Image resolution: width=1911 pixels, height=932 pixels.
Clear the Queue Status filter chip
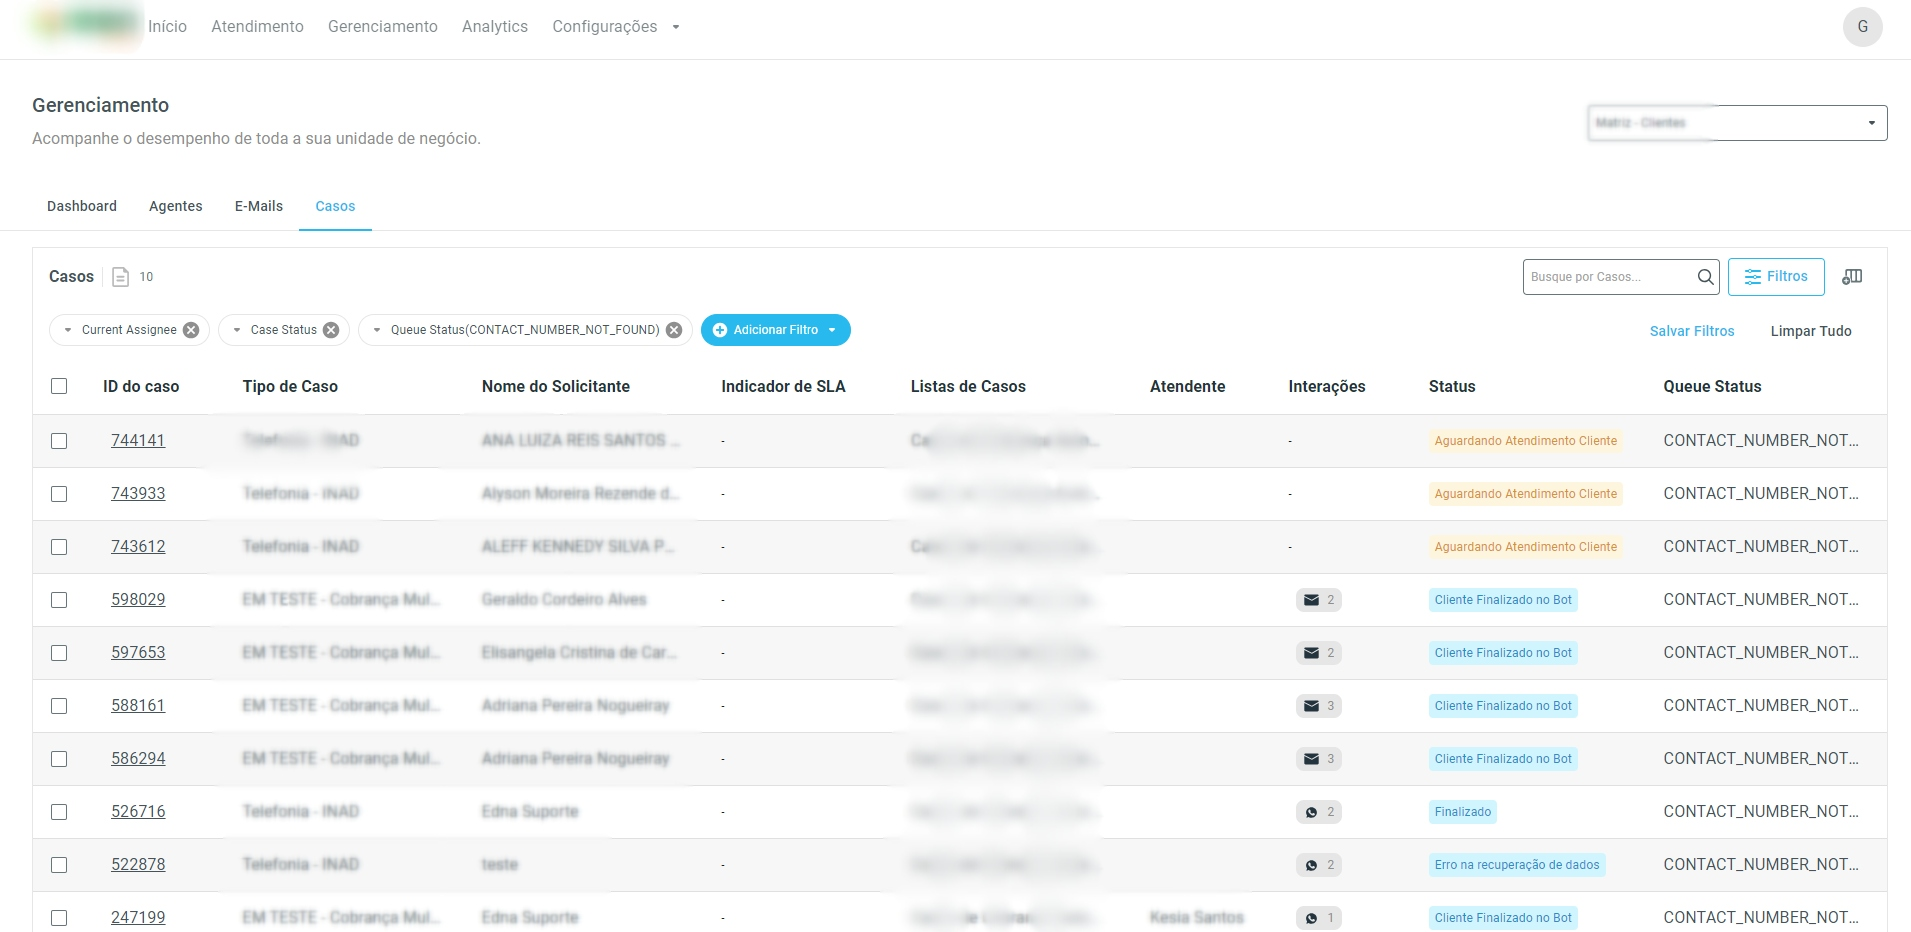(674, 330)
